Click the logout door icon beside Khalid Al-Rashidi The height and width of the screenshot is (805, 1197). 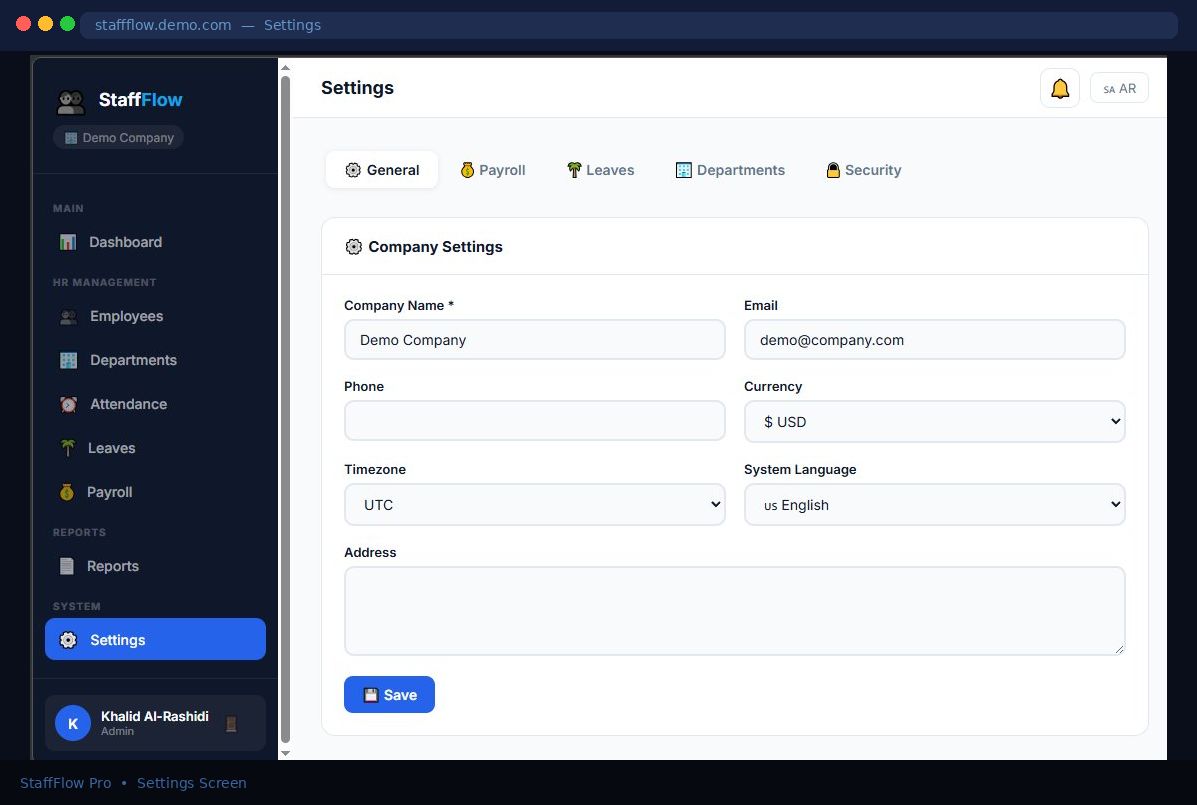coord(231,724)
